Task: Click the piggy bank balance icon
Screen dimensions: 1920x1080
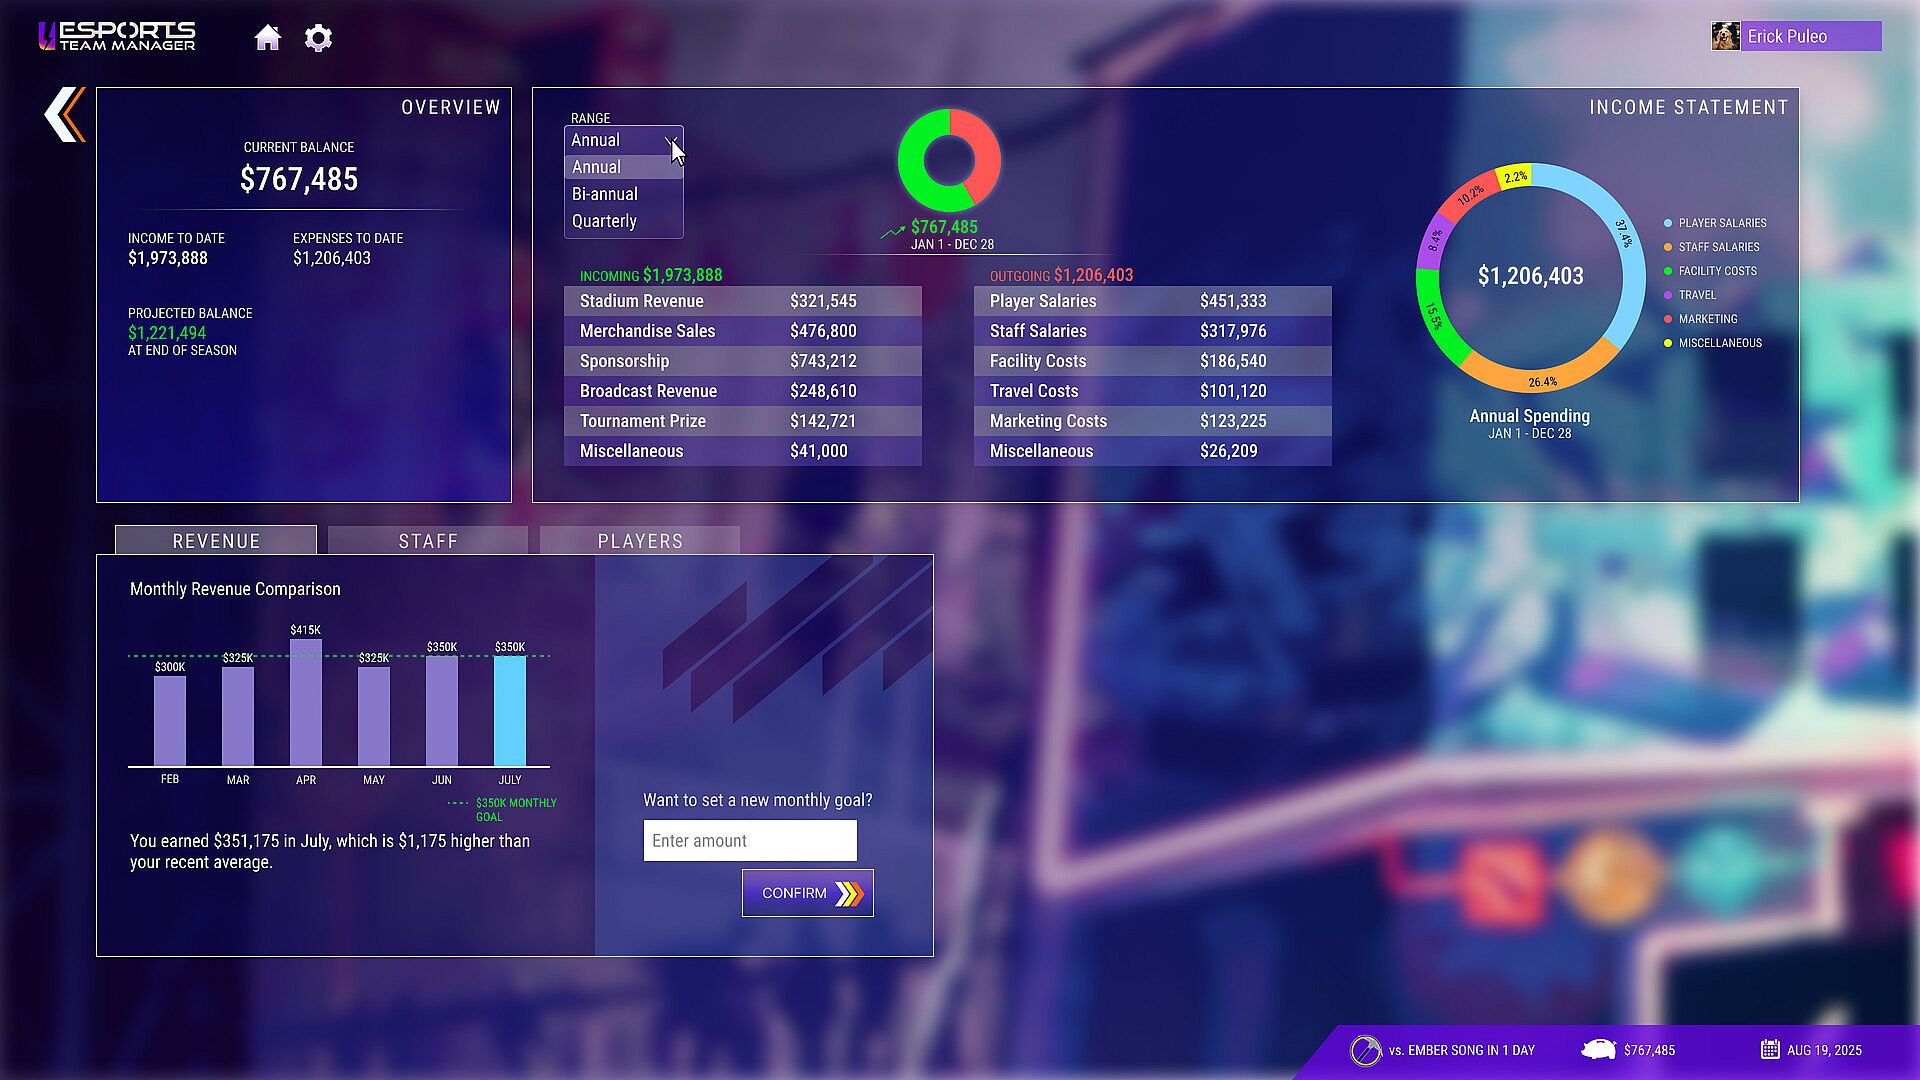Action: pyautogui.click(x=1598, y=1050)
